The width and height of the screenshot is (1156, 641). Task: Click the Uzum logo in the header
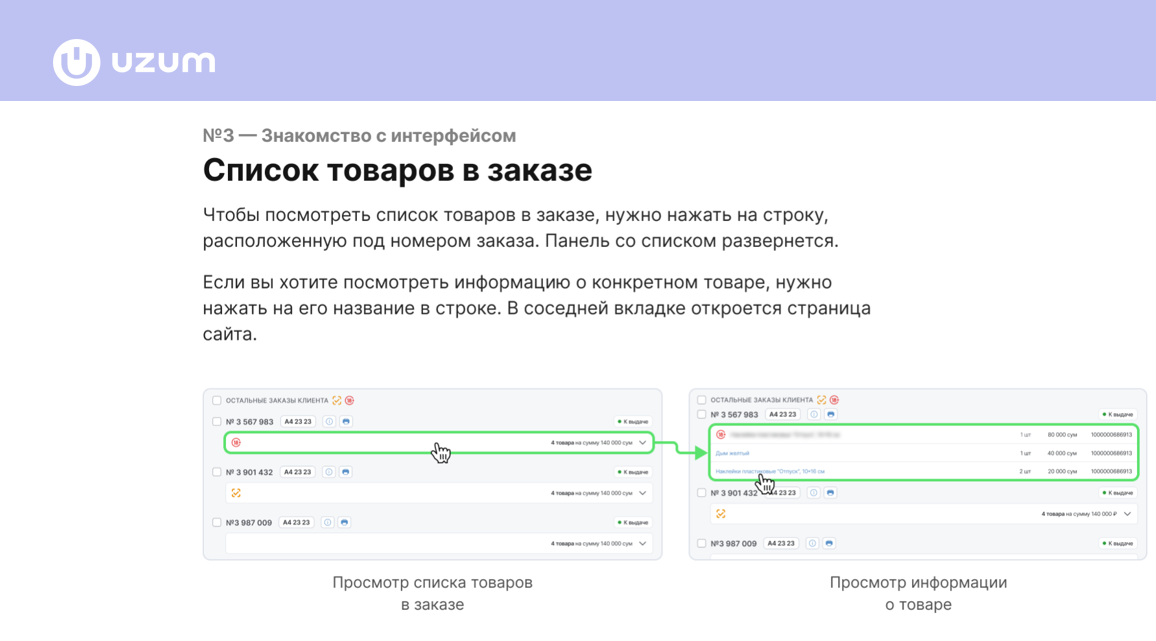(134, 62)
